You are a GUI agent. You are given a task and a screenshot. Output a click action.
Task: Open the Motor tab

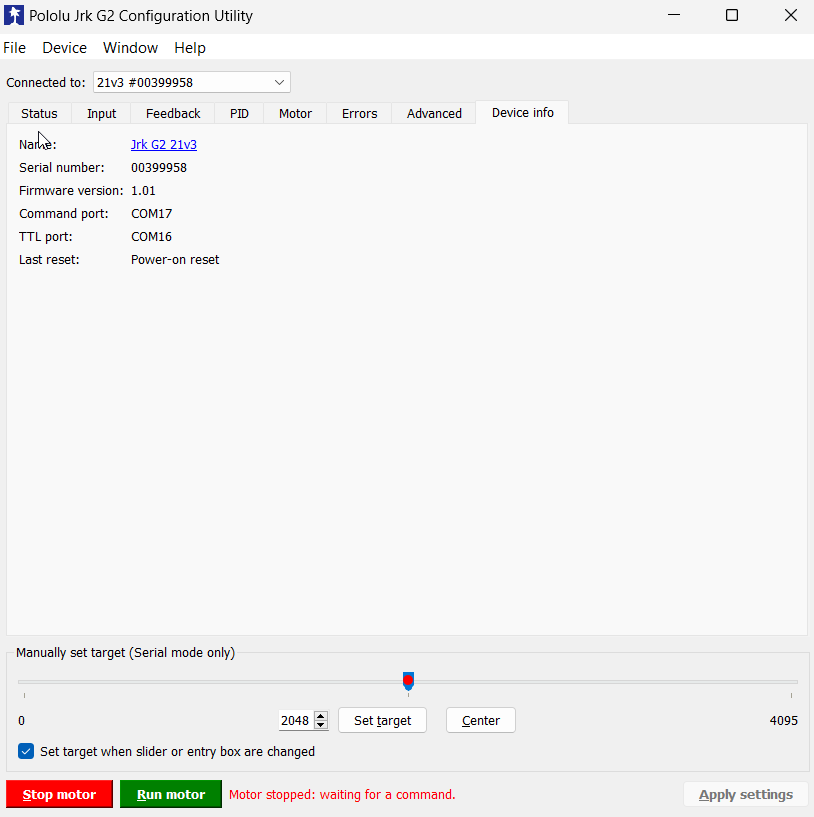(295, 113)
